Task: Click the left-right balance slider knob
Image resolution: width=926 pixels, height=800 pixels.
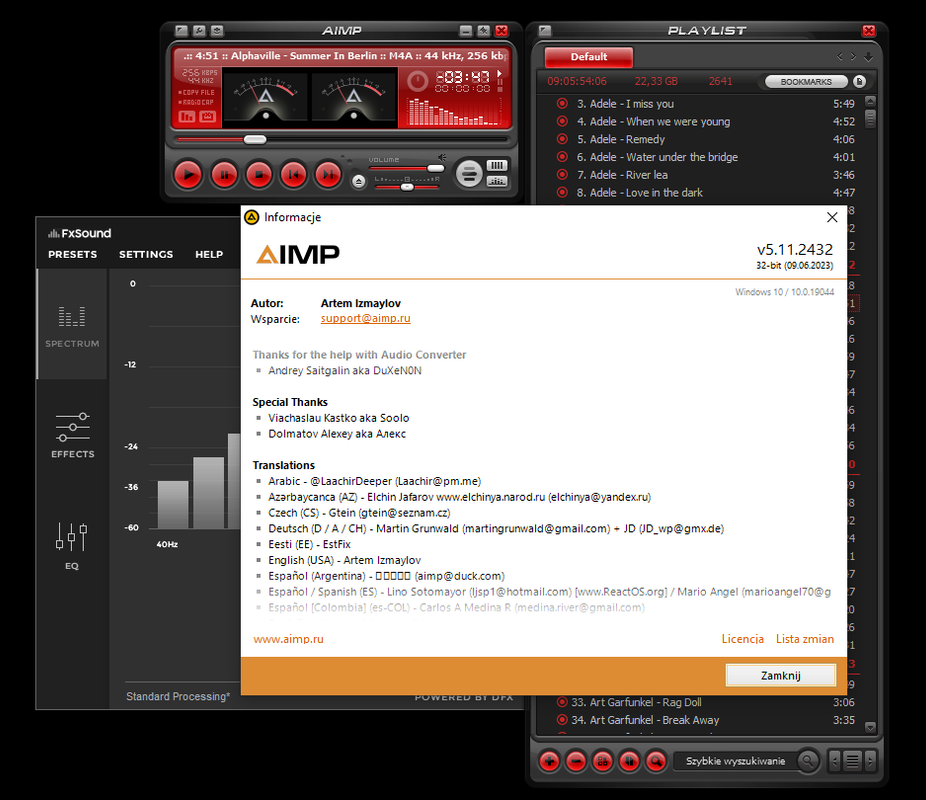Action: tap(407, 187)
